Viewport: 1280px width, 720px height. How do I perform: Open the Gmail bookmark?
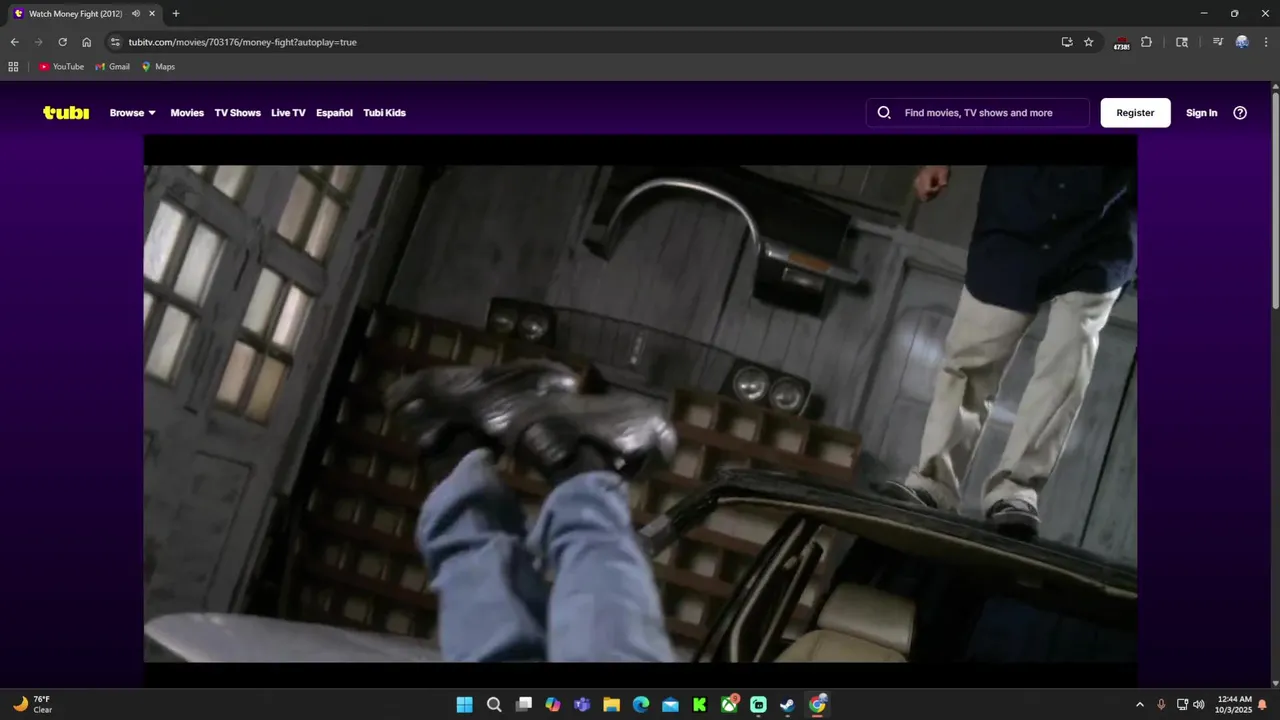pos(112,67)
